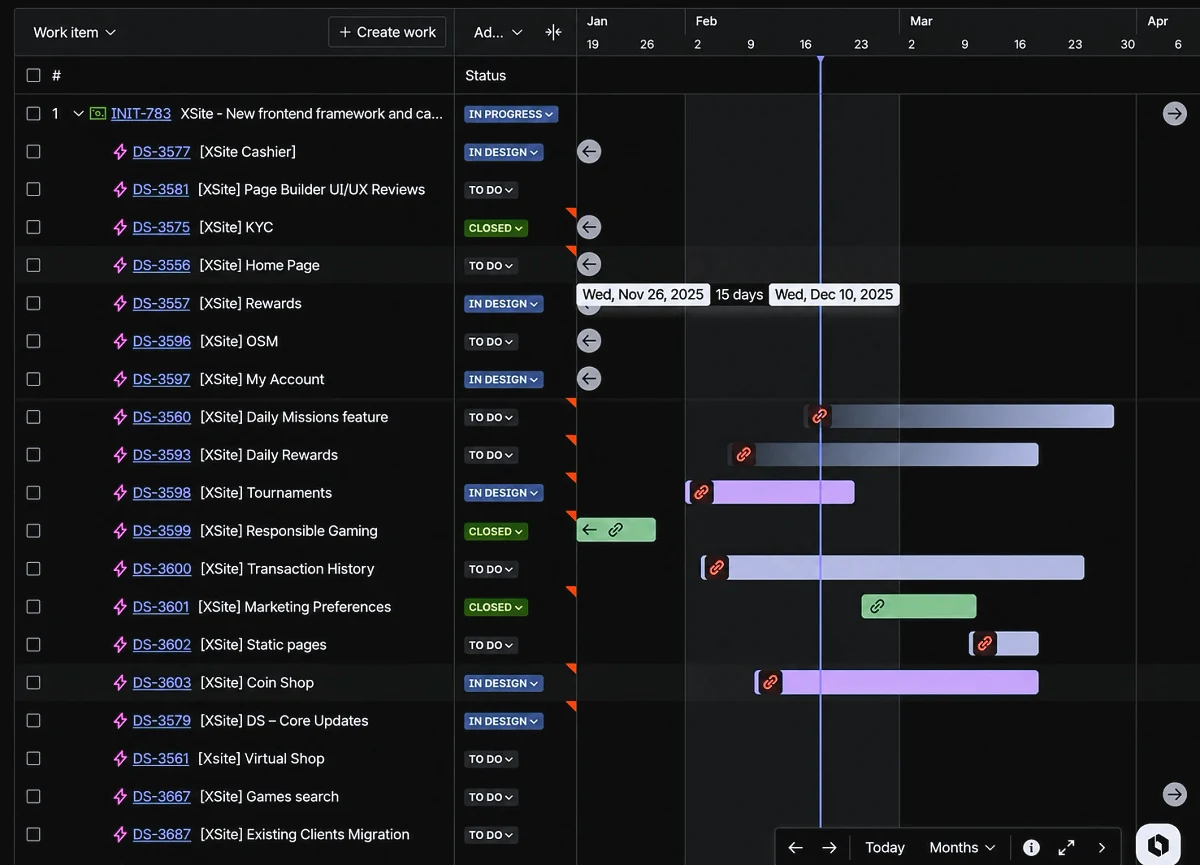The width and height of the screenshot is (1200, 865).
Task: Check the box for DS-3687 Existing Clients Migration
Action: point(33,834)
